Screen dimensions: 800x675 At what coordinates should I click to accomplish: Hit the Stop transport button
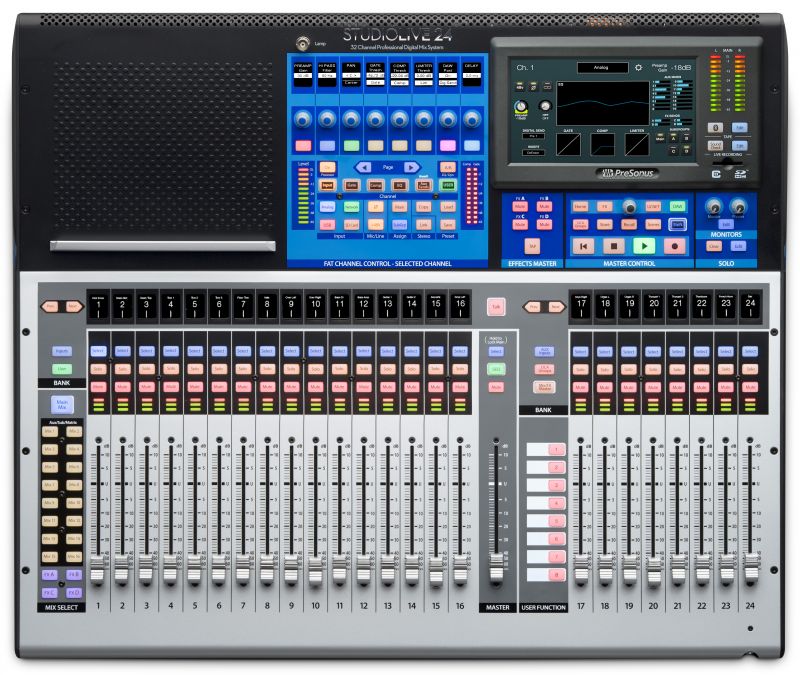click(x=614, y=246)
